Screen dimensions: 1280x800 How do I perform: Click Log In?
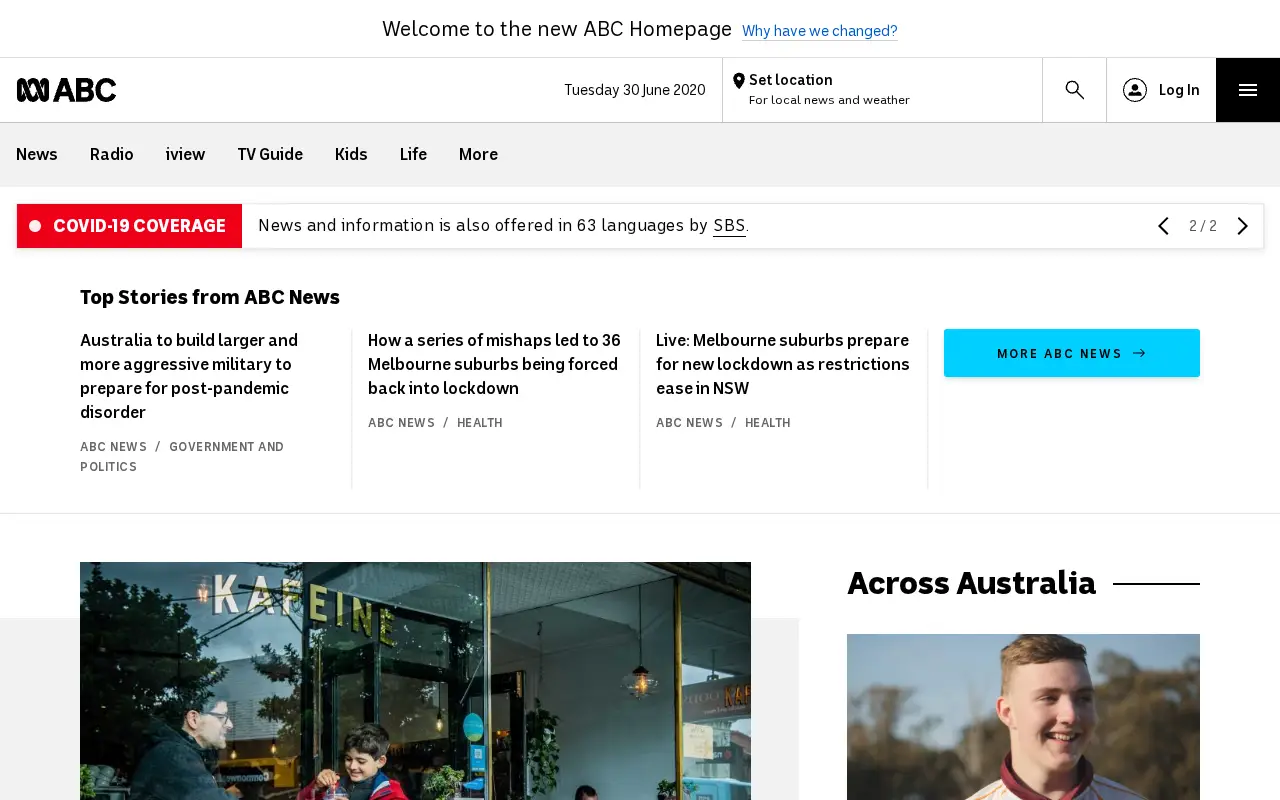point(1179,90)
